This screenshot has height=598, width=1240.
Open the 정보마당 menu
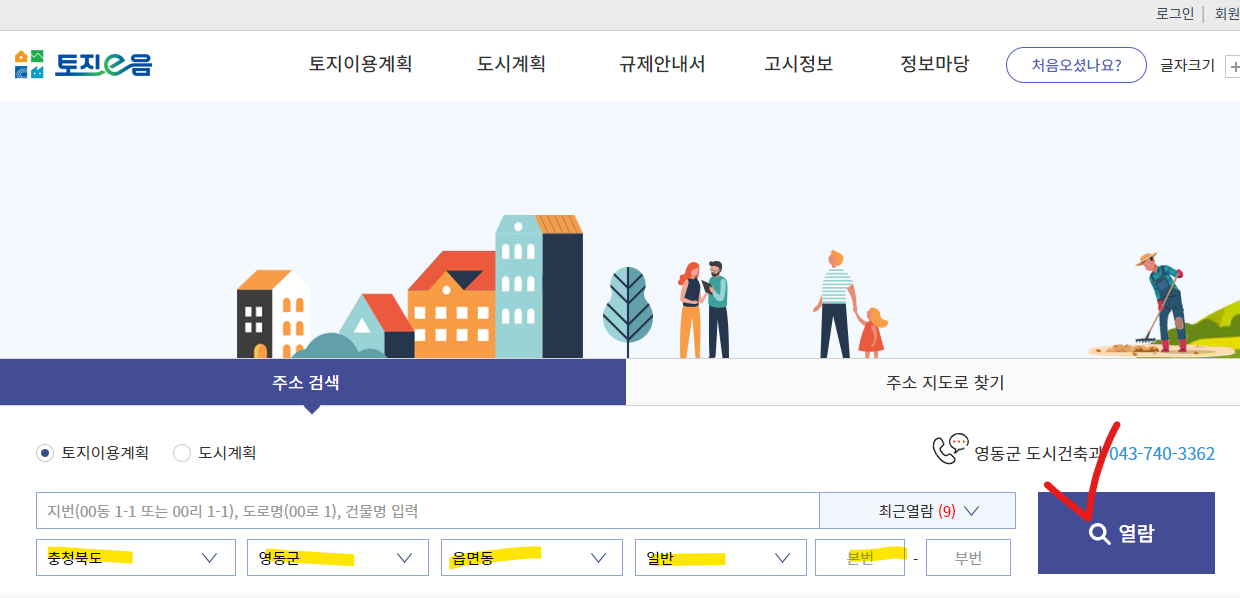coord(932,63)
